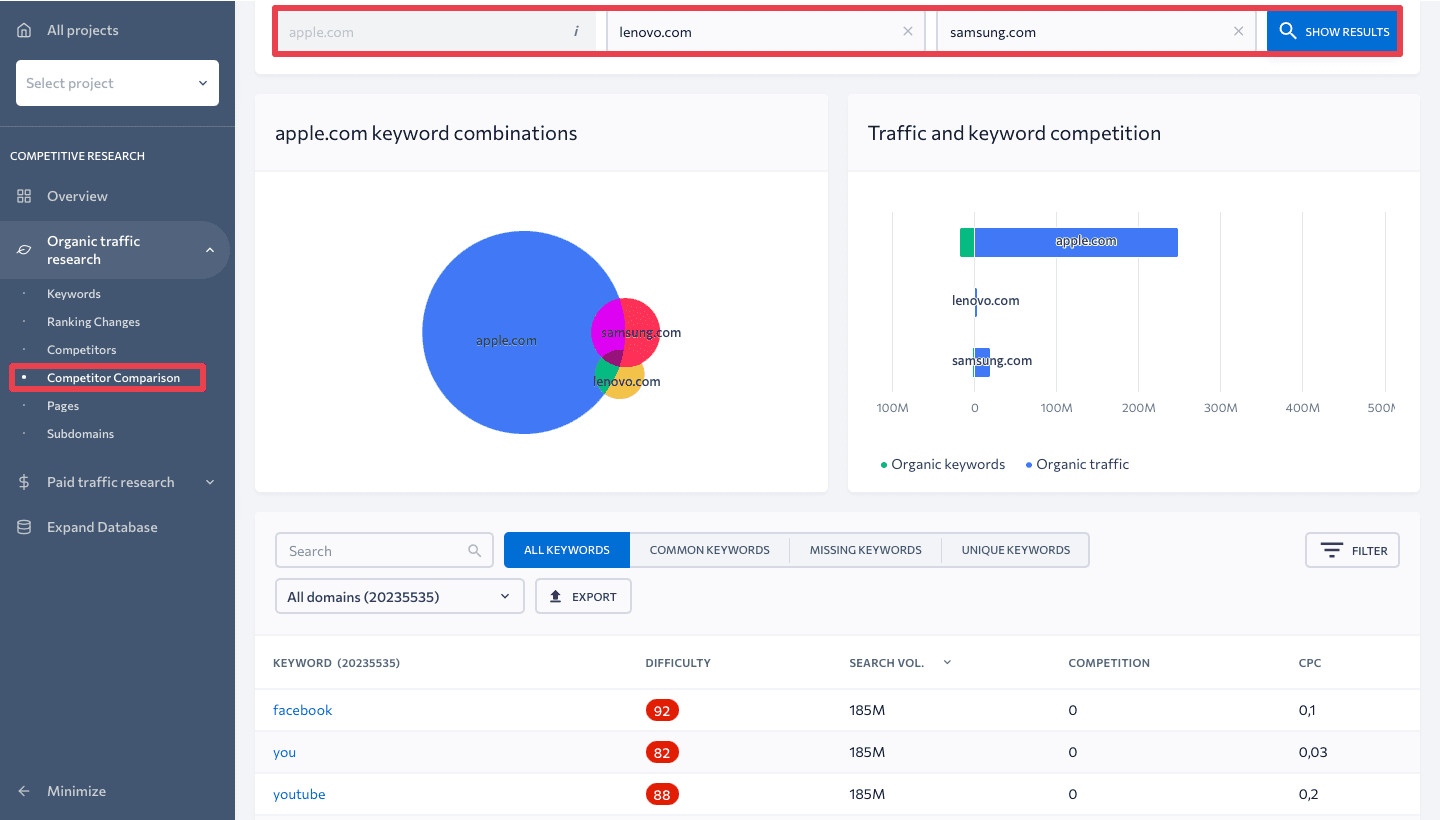Click the magnifier icon in Search box
1440x820 pixels.
[x=474, y=550]
